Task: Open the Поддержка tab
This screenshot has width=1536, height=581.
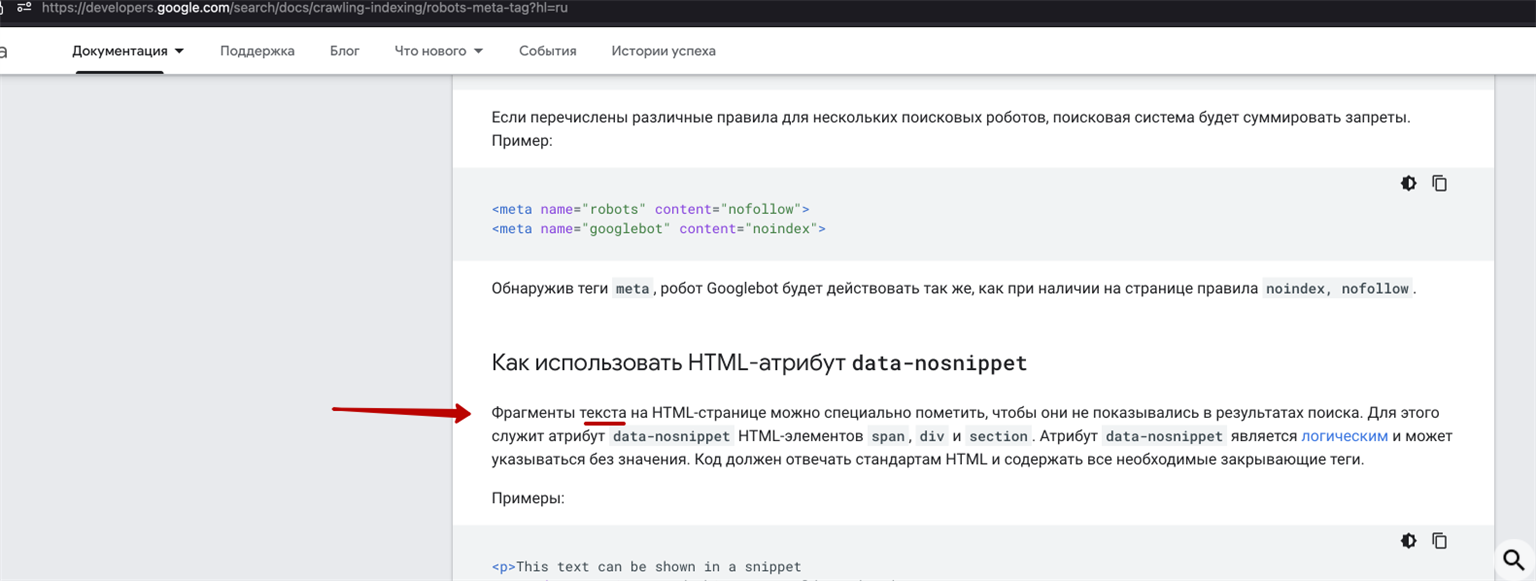Action: point(257,51)
